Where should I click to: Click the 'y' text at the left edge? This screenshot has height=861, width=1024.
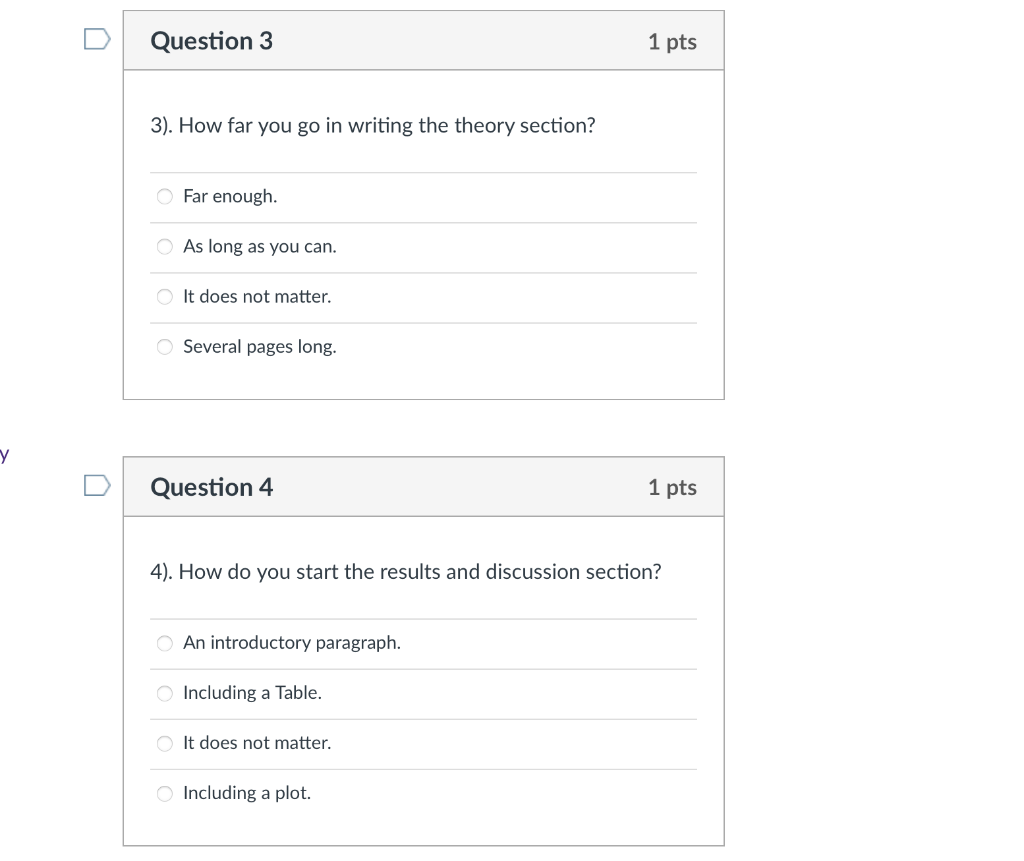5,455
